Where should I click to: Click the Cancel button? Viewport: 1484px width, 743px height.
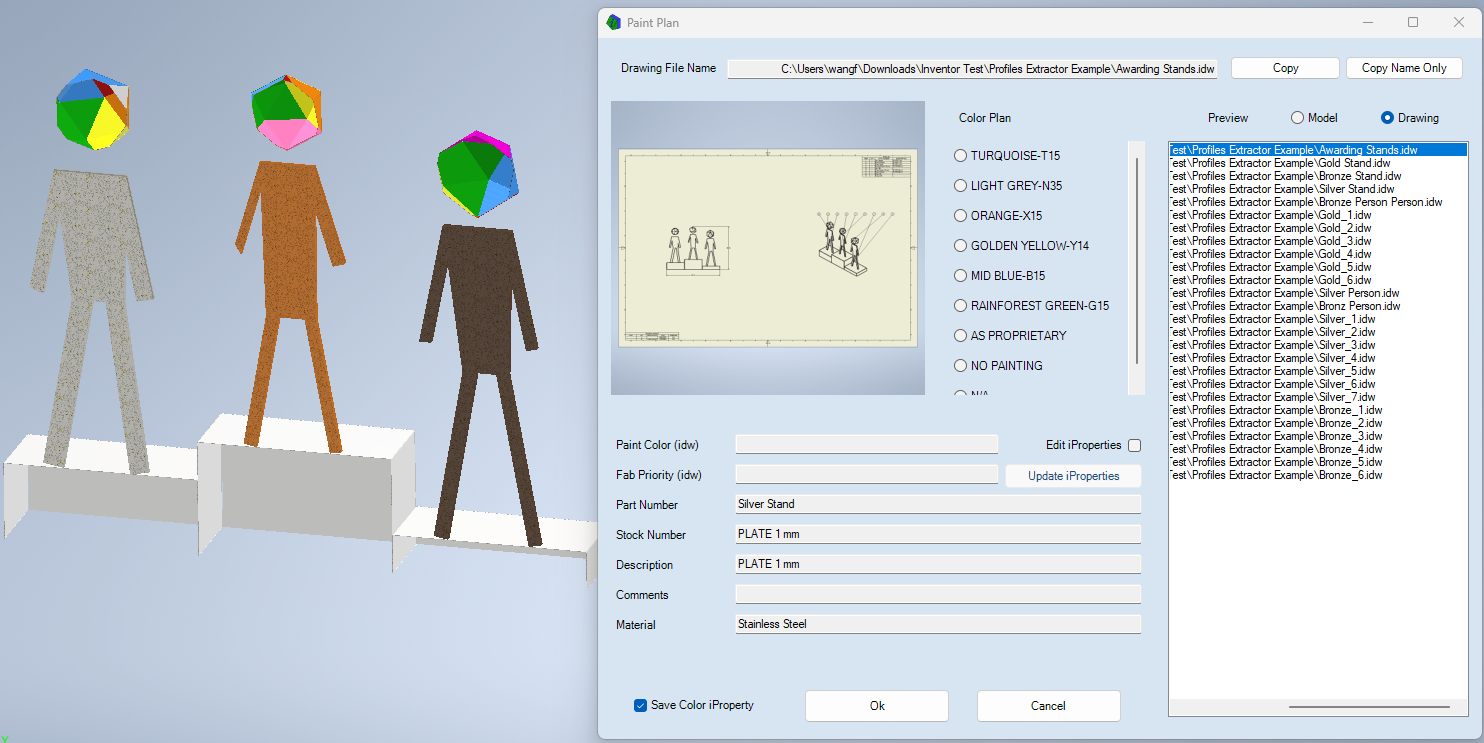[1047, 706]
